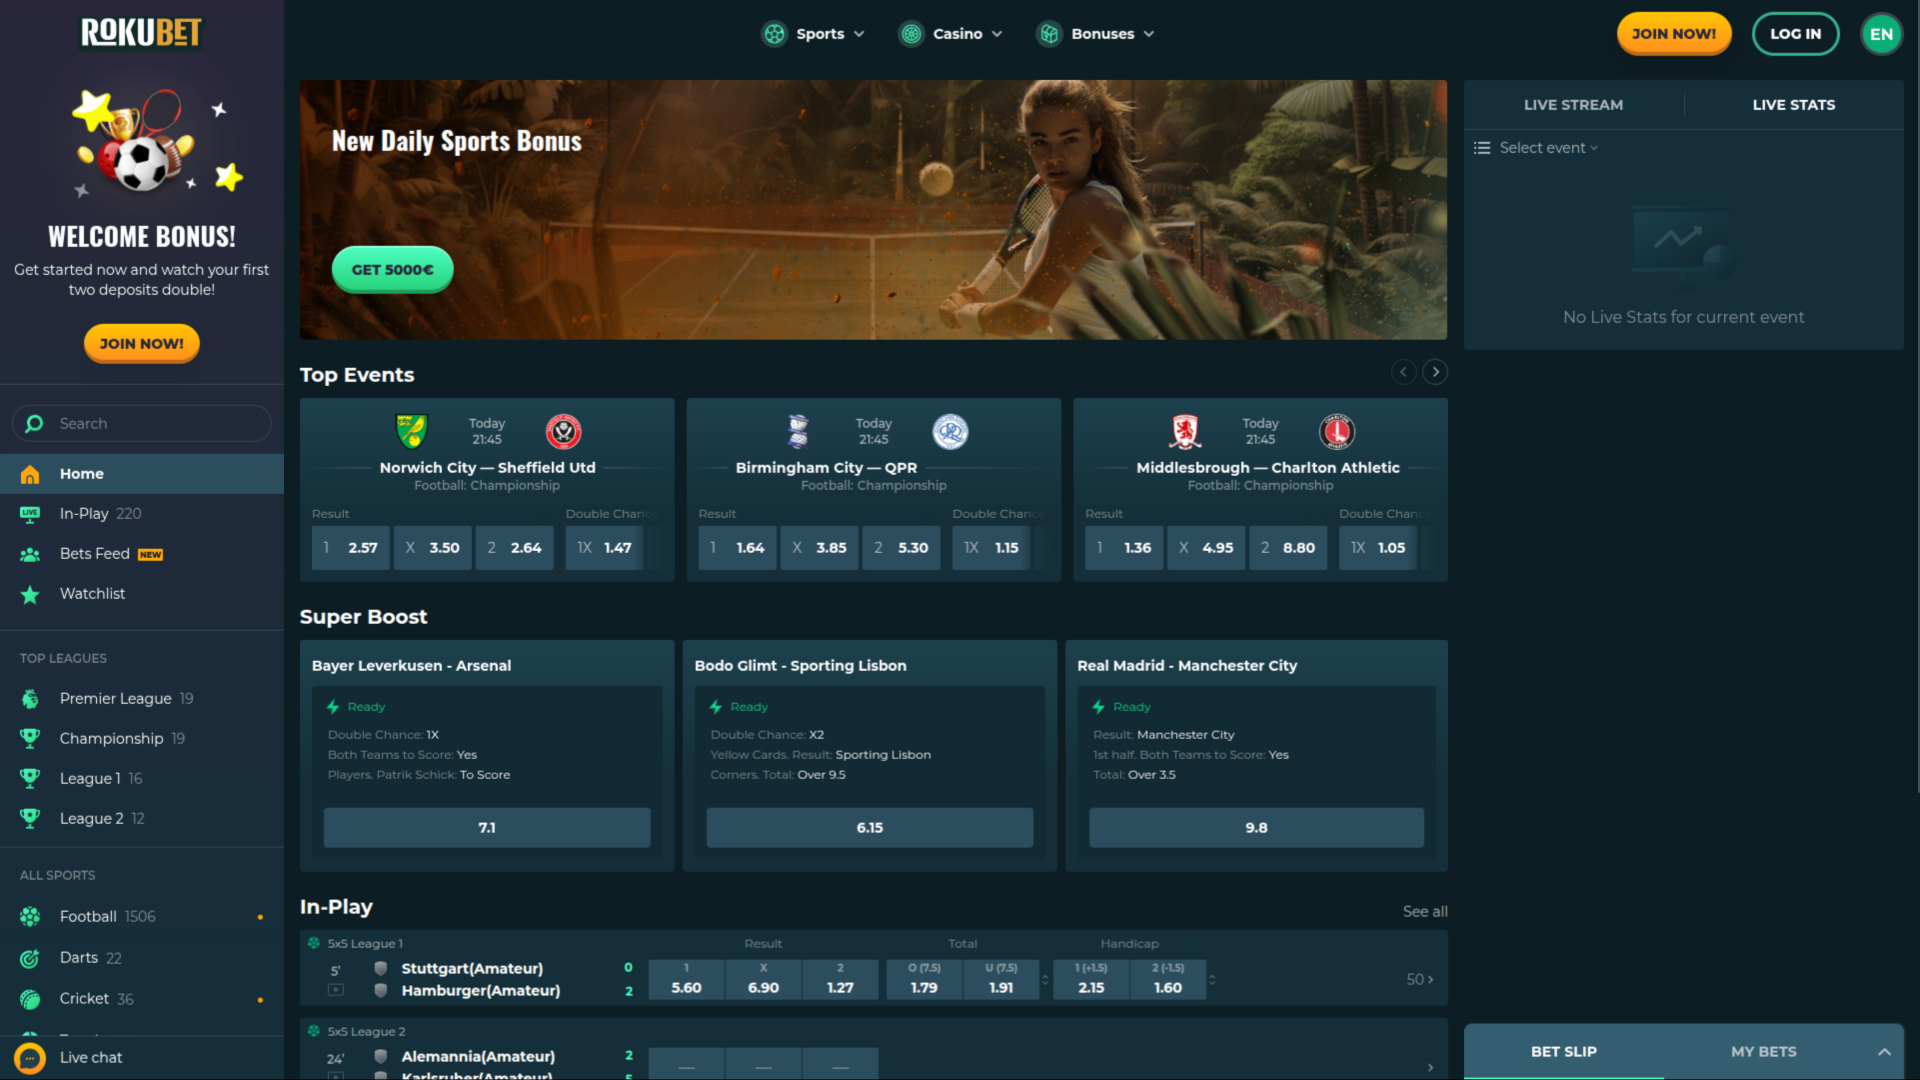Click the Bonuses gift icon in top menu
This screenshot has height=1080, width=1920.
[x=1049, y=34]
